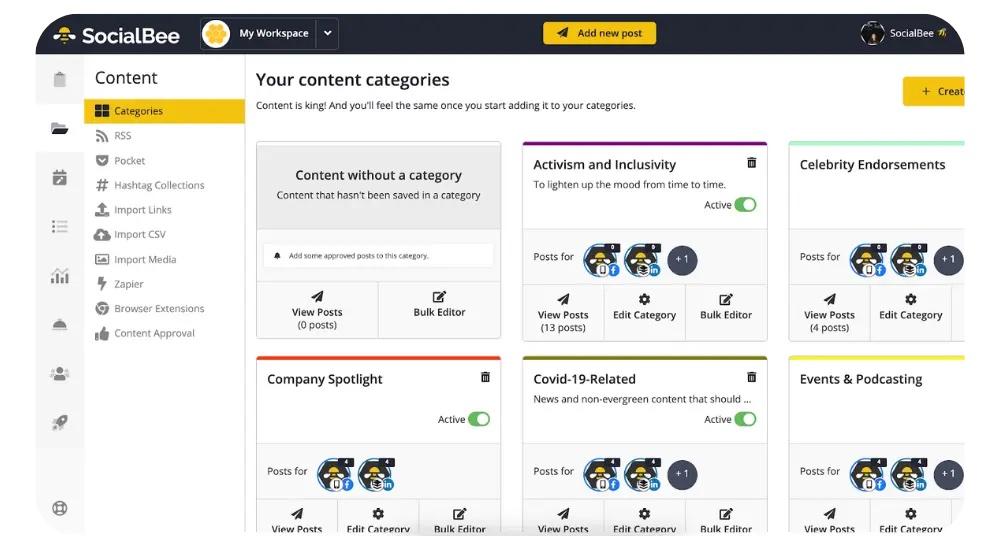Disable the Company Spotlight Active toggle
Viewport: 1000px width, 550px height.
pyautogui.click(x=479, y=420)
